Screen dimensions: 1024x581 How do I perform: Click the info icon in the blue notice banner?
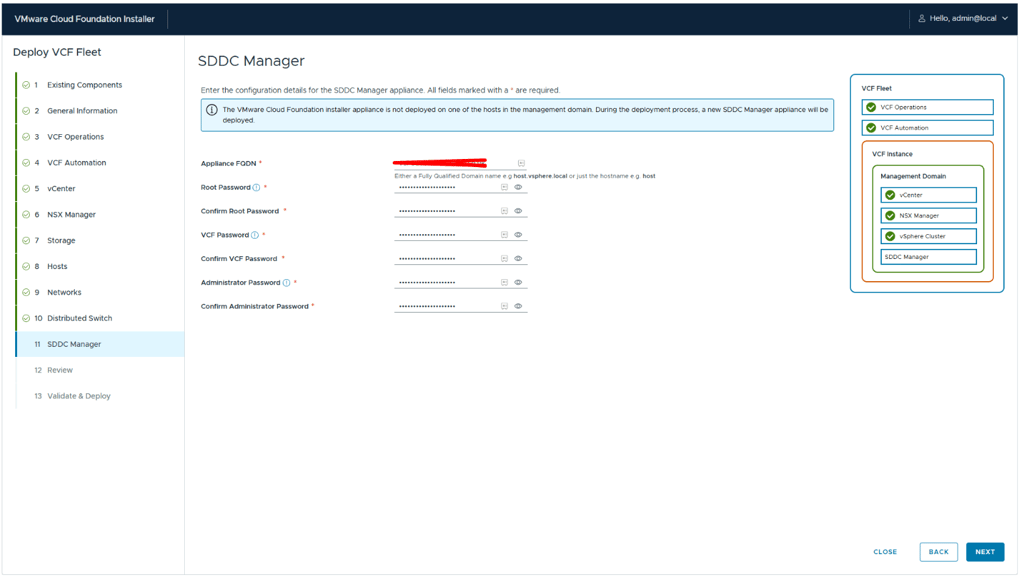212,110
